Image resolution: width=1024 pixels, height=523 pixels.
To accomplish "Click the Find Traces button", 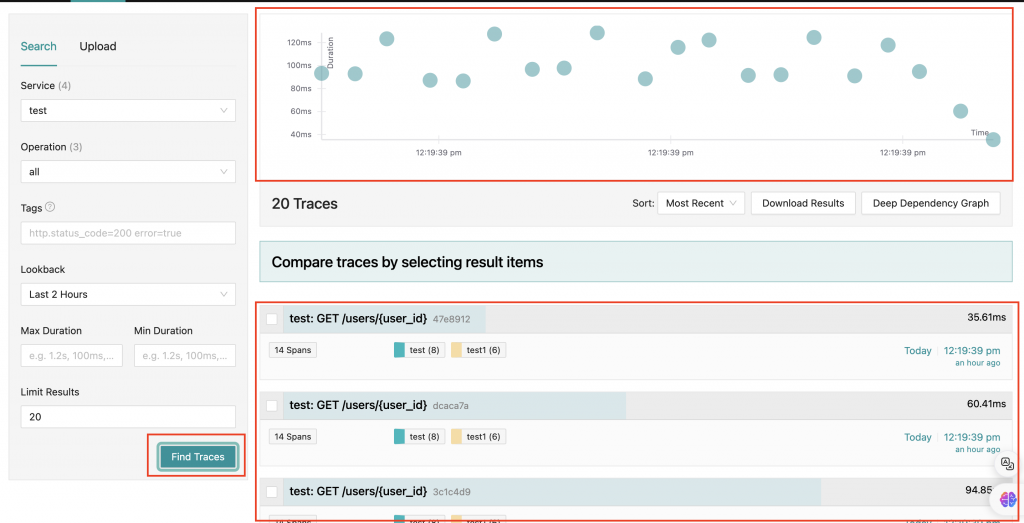I will pyautogui.click(x=198, y=457).
